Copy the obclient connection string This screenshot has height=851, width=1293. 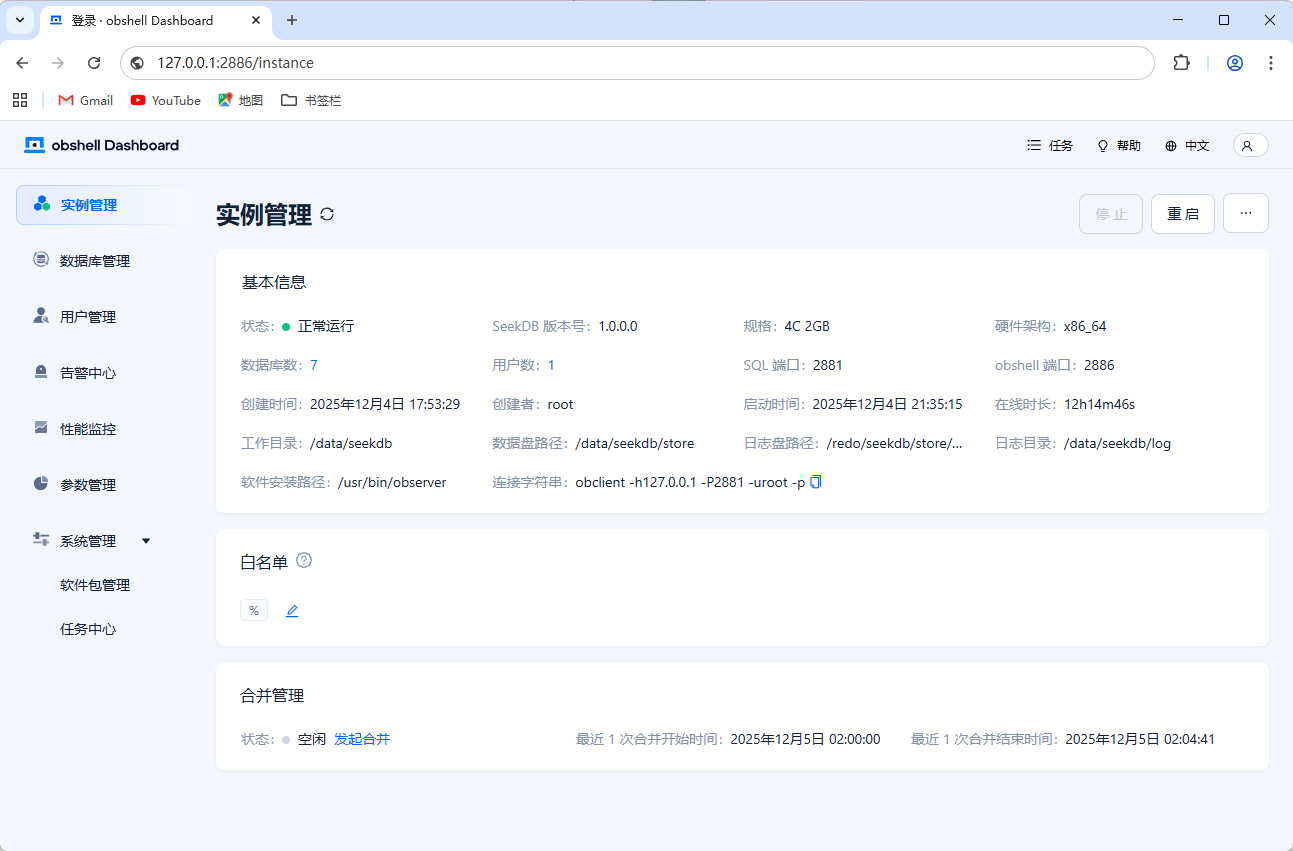coord(815,482)
